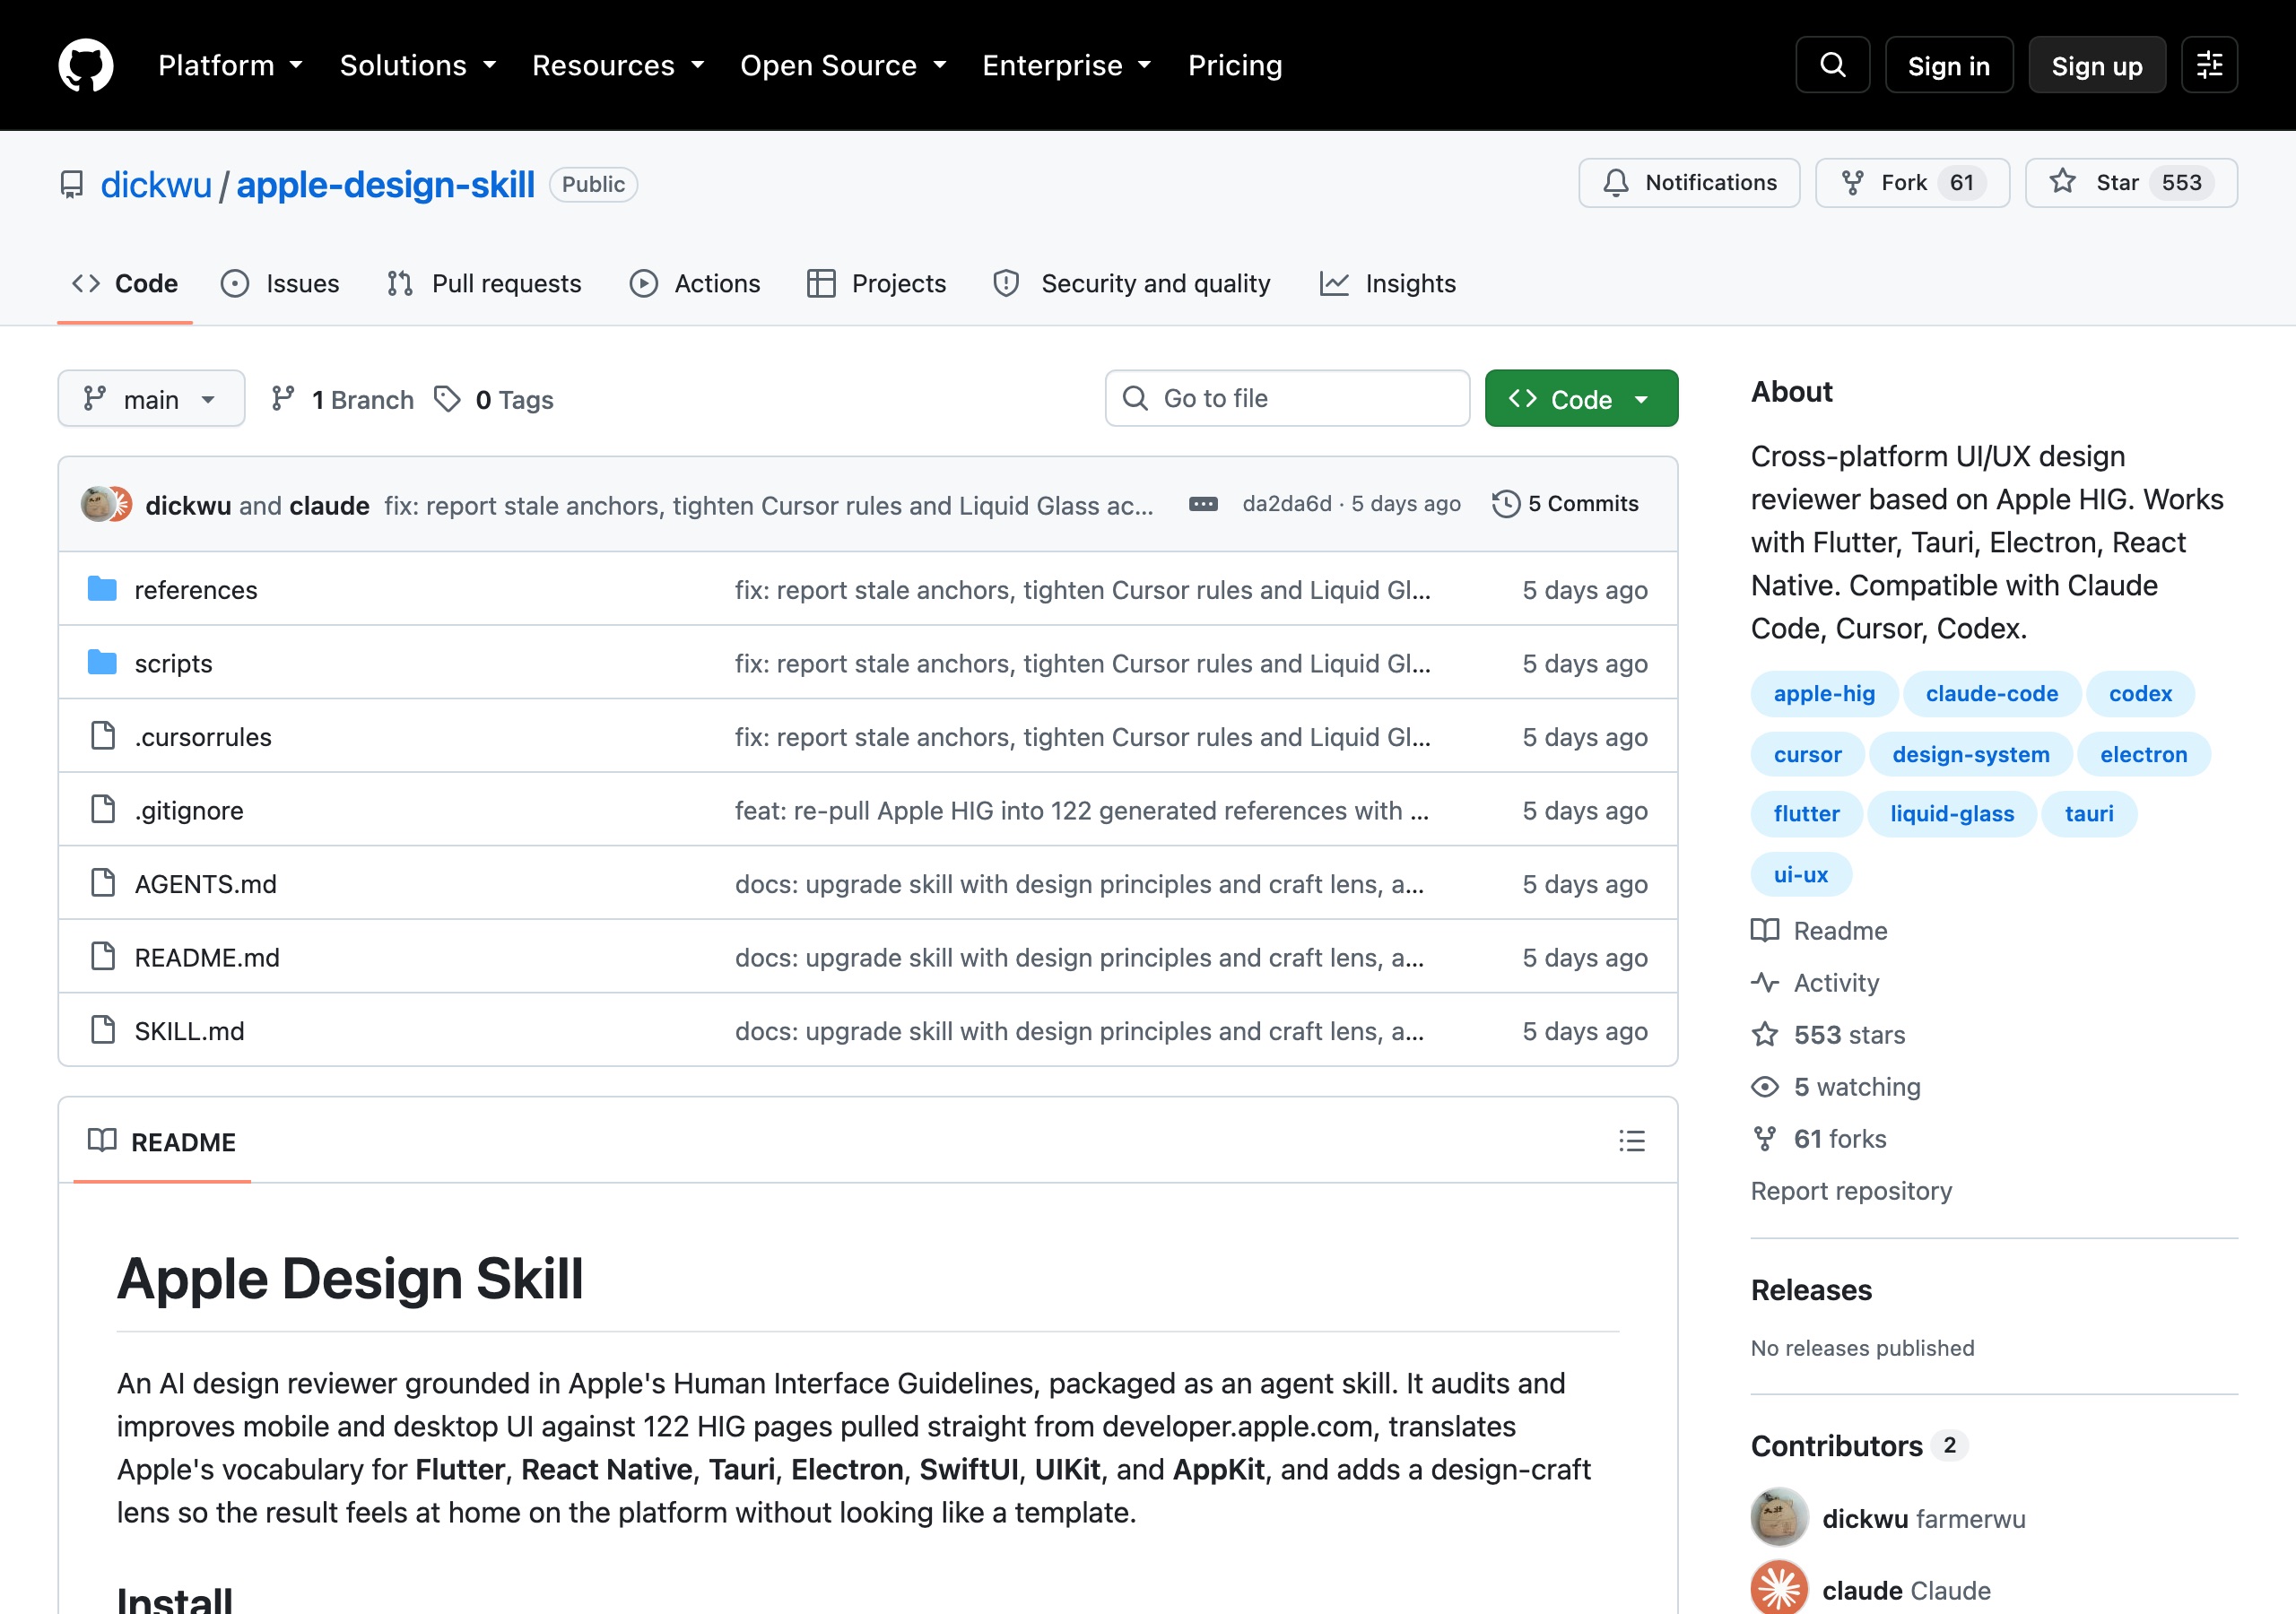Expand the Enterprise menu
This screenshot has width=2296, height=1614.
click(1067, 65)
